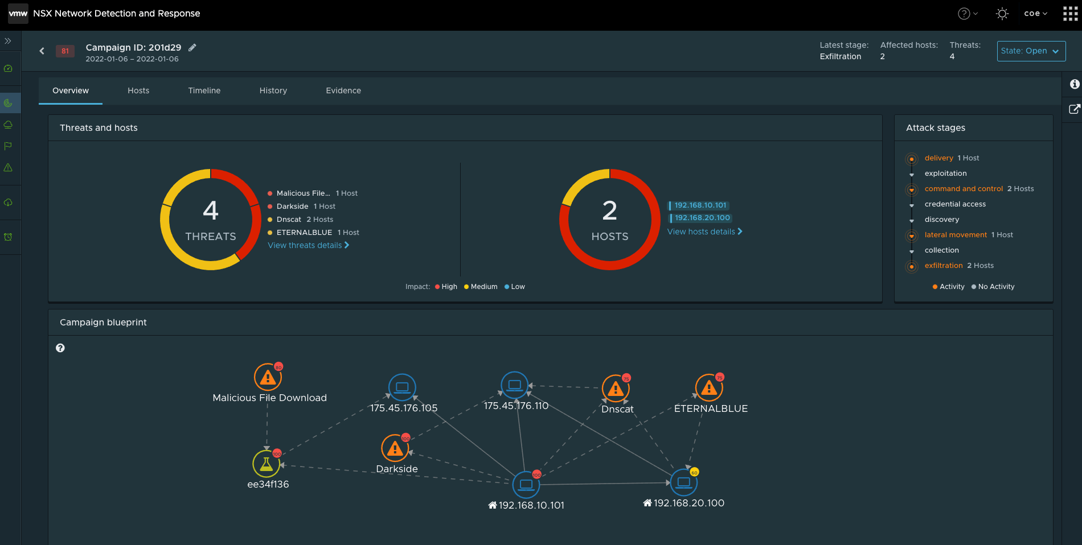Click the collection stage label
The height and width of the screenshot is (545, 1082).
pos(942,250)
